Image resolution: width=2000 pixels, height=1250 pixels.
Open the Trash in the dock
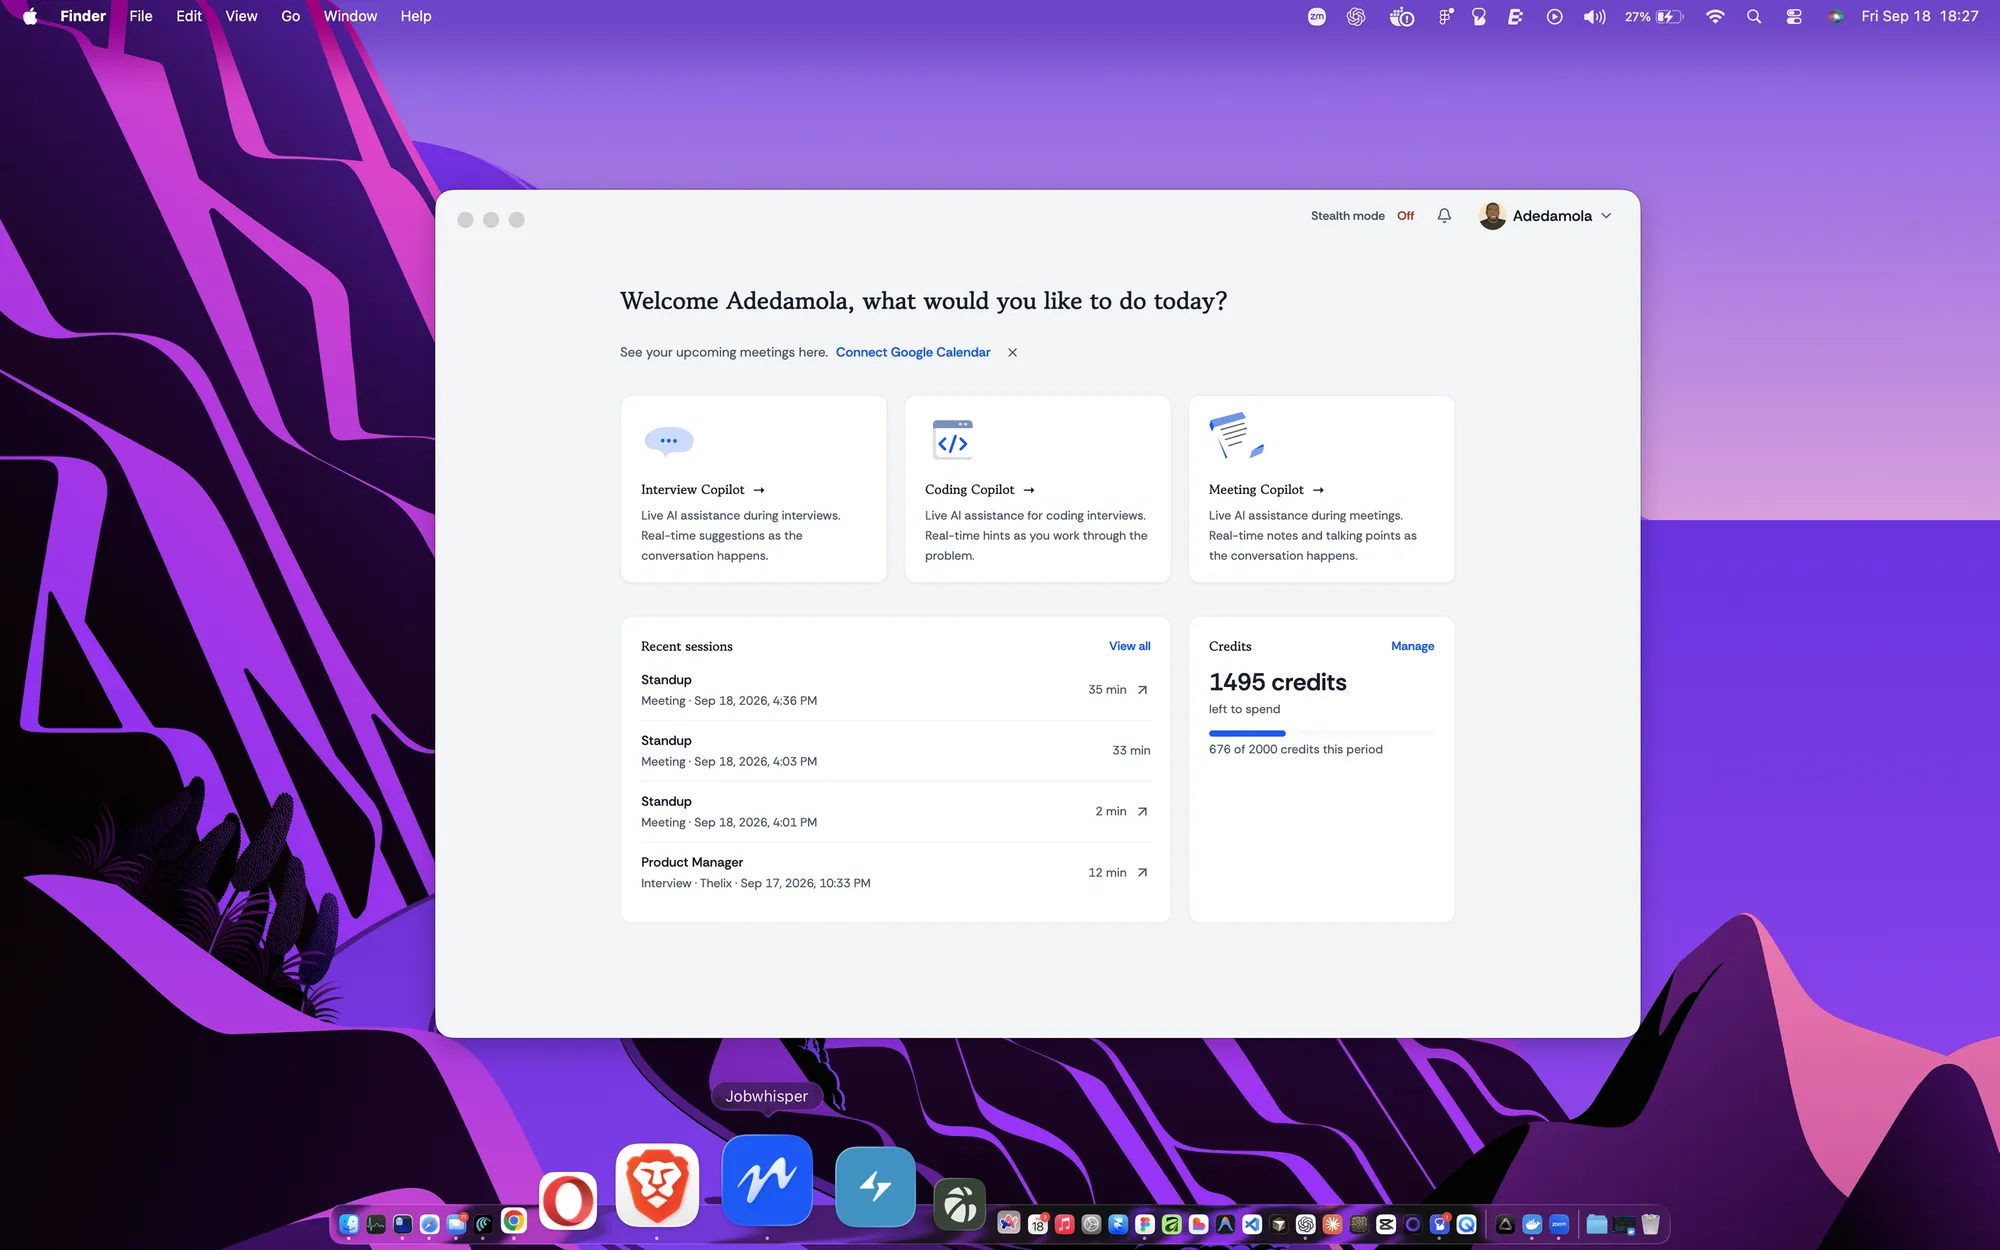[x=1650, y=1224]
